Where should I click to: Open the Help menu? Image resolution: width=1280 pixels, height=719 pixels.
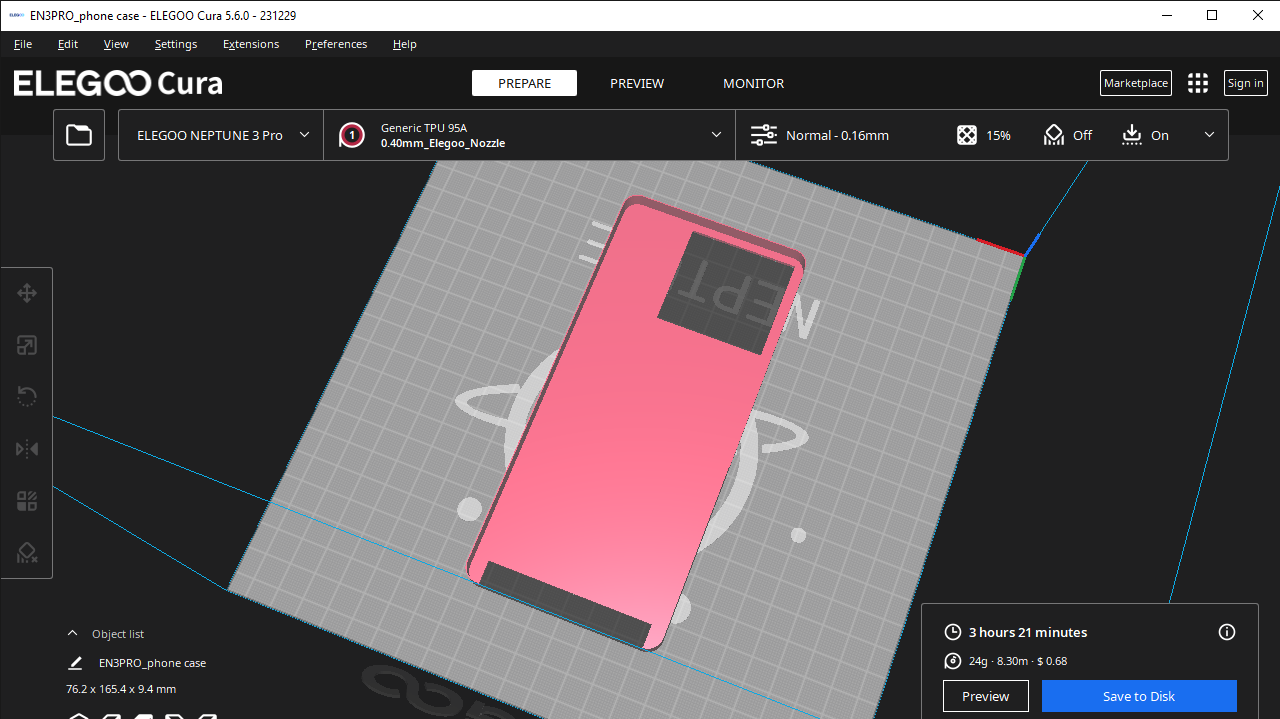[x=405, y=44]
